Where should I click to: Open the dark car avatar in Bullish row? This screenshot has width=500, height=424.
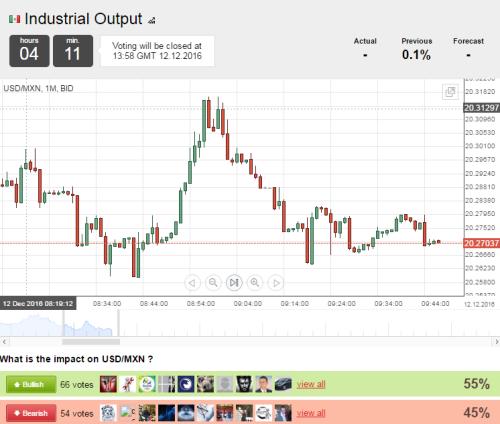[x=283, y=384]
